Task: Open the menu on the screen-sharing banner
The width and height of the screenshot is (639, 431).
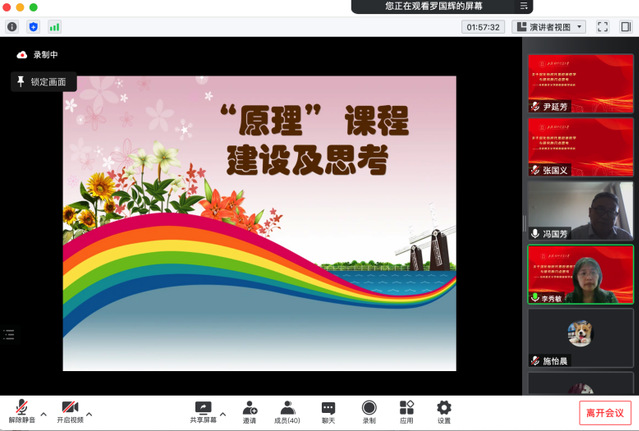Action: tap(525, 6)
